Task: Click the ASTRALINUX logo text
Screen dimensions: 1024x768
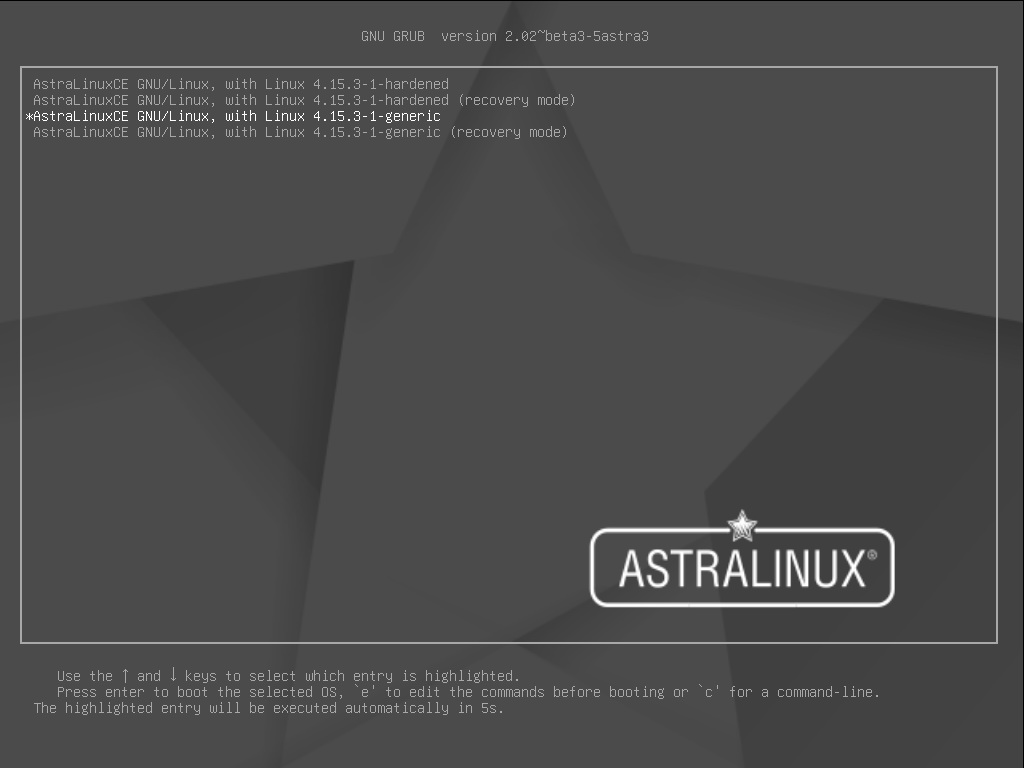Action: click(x=742, y=569)
